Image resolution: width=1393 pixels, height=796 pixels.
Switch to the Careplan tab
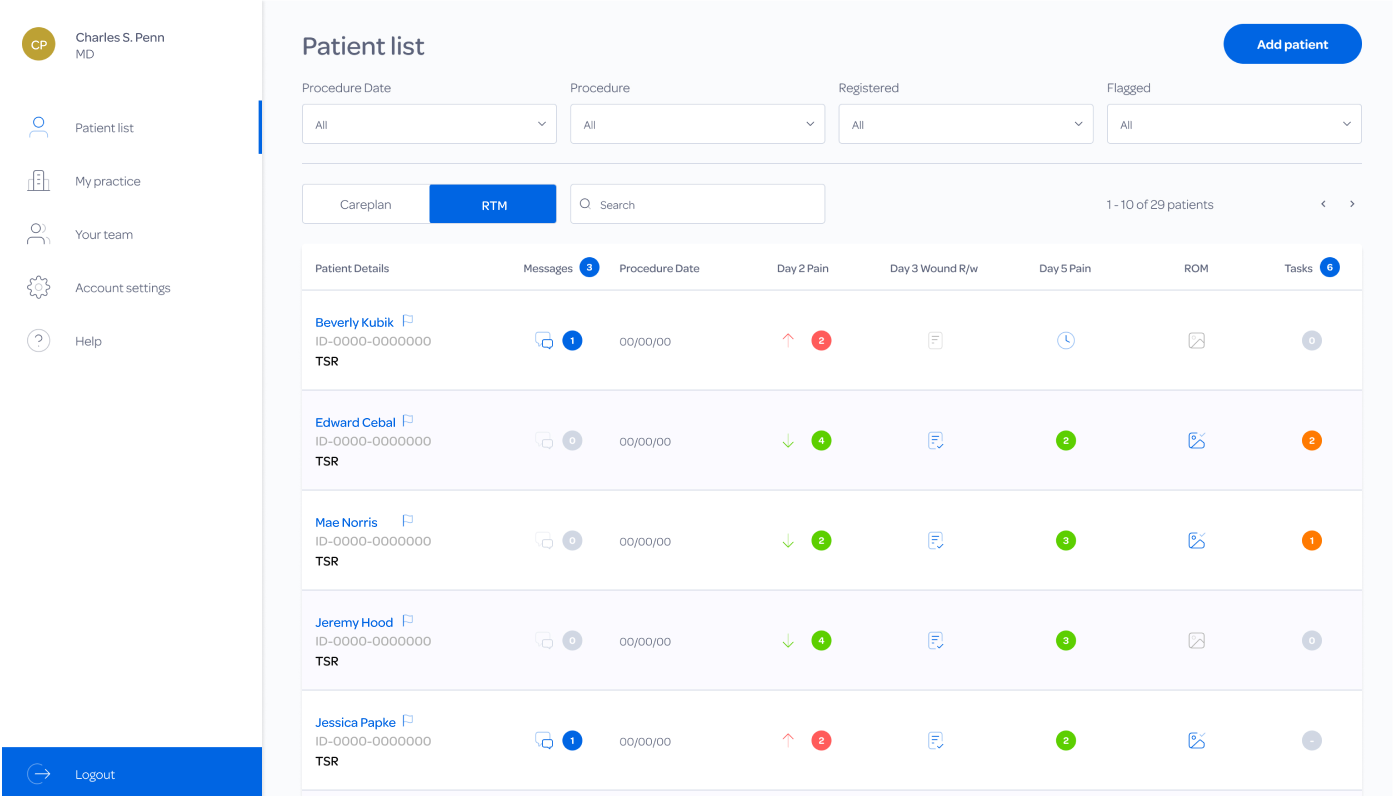click(366, 205)
